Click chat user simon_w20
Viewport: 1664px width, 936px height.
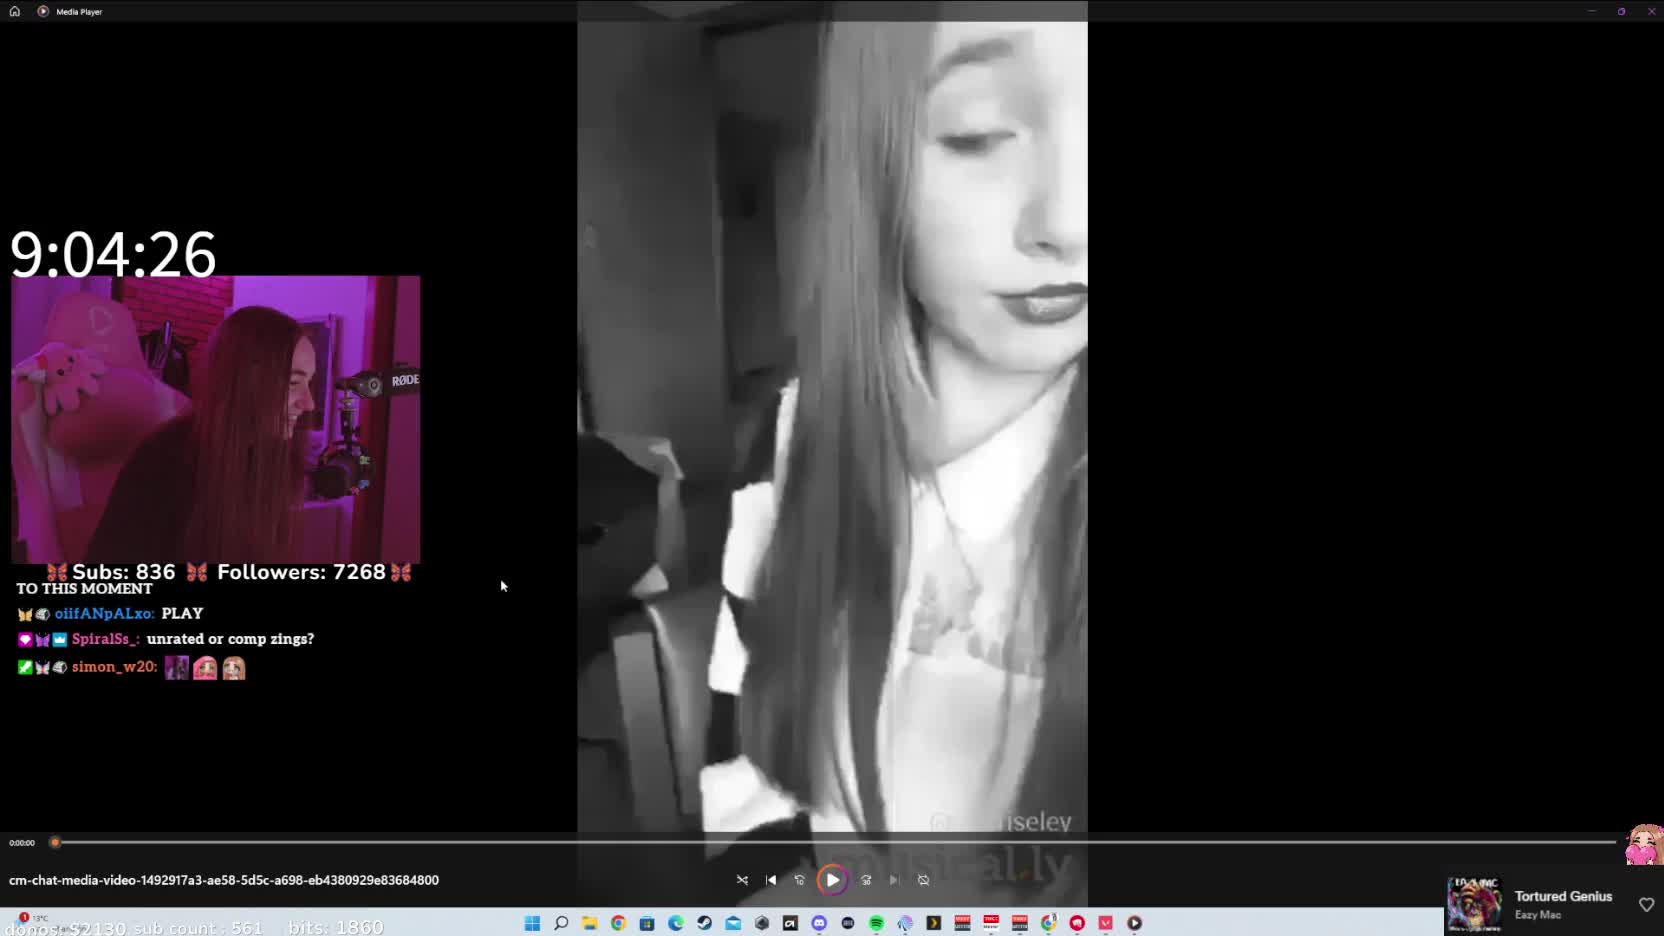pos(114,667)
